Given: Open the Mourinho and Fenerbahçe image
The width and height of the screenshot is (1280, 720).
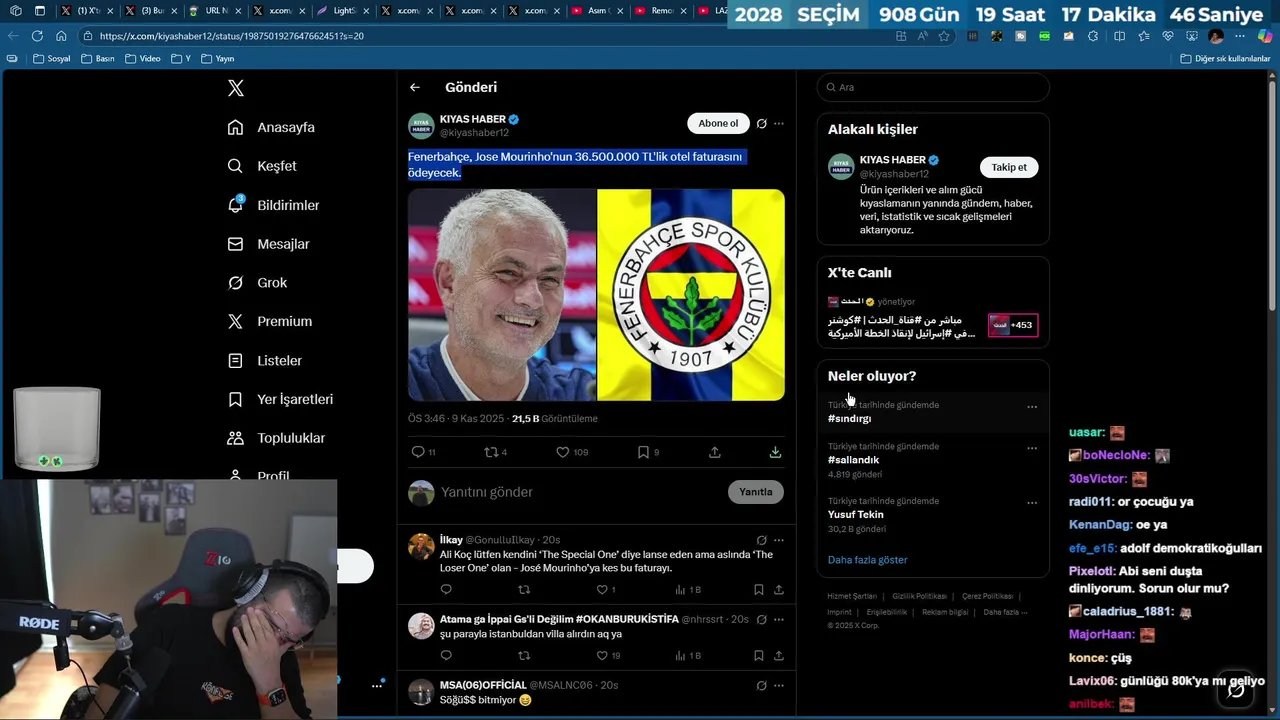Looking at the screenshot, I should pos(596,295).
